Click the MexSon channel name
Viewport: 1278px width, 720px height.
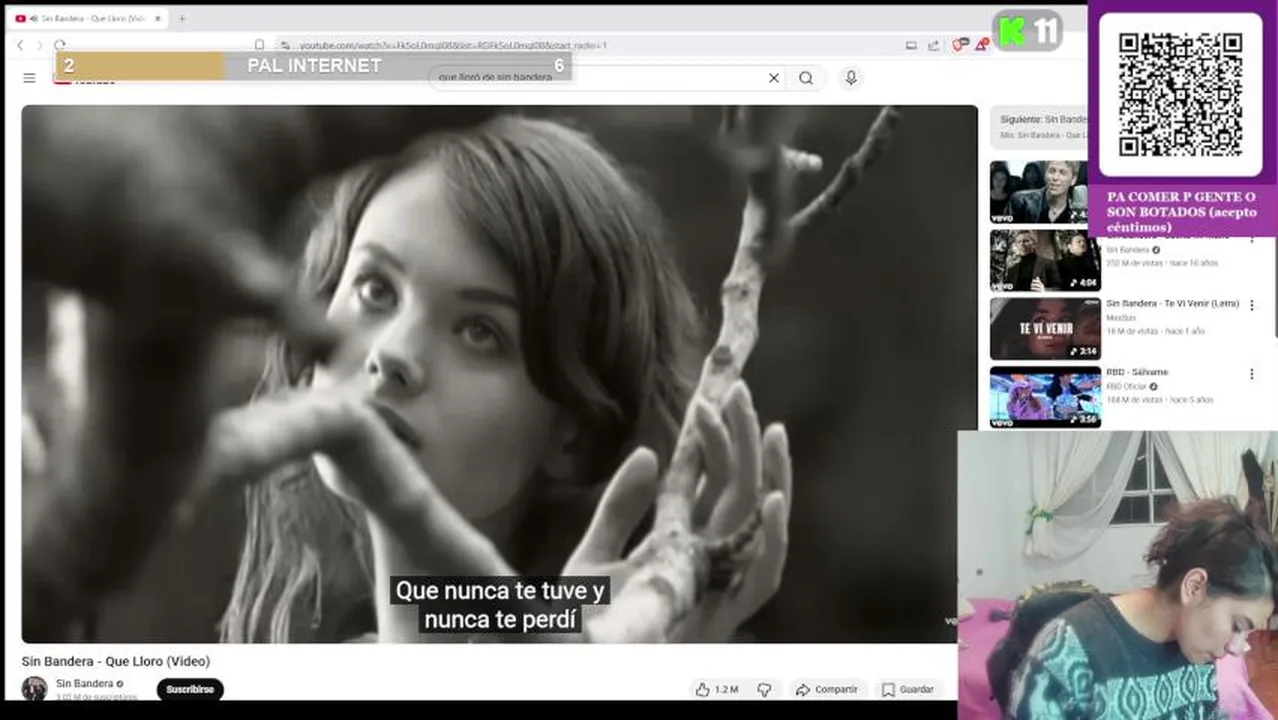click(1121, 317)
